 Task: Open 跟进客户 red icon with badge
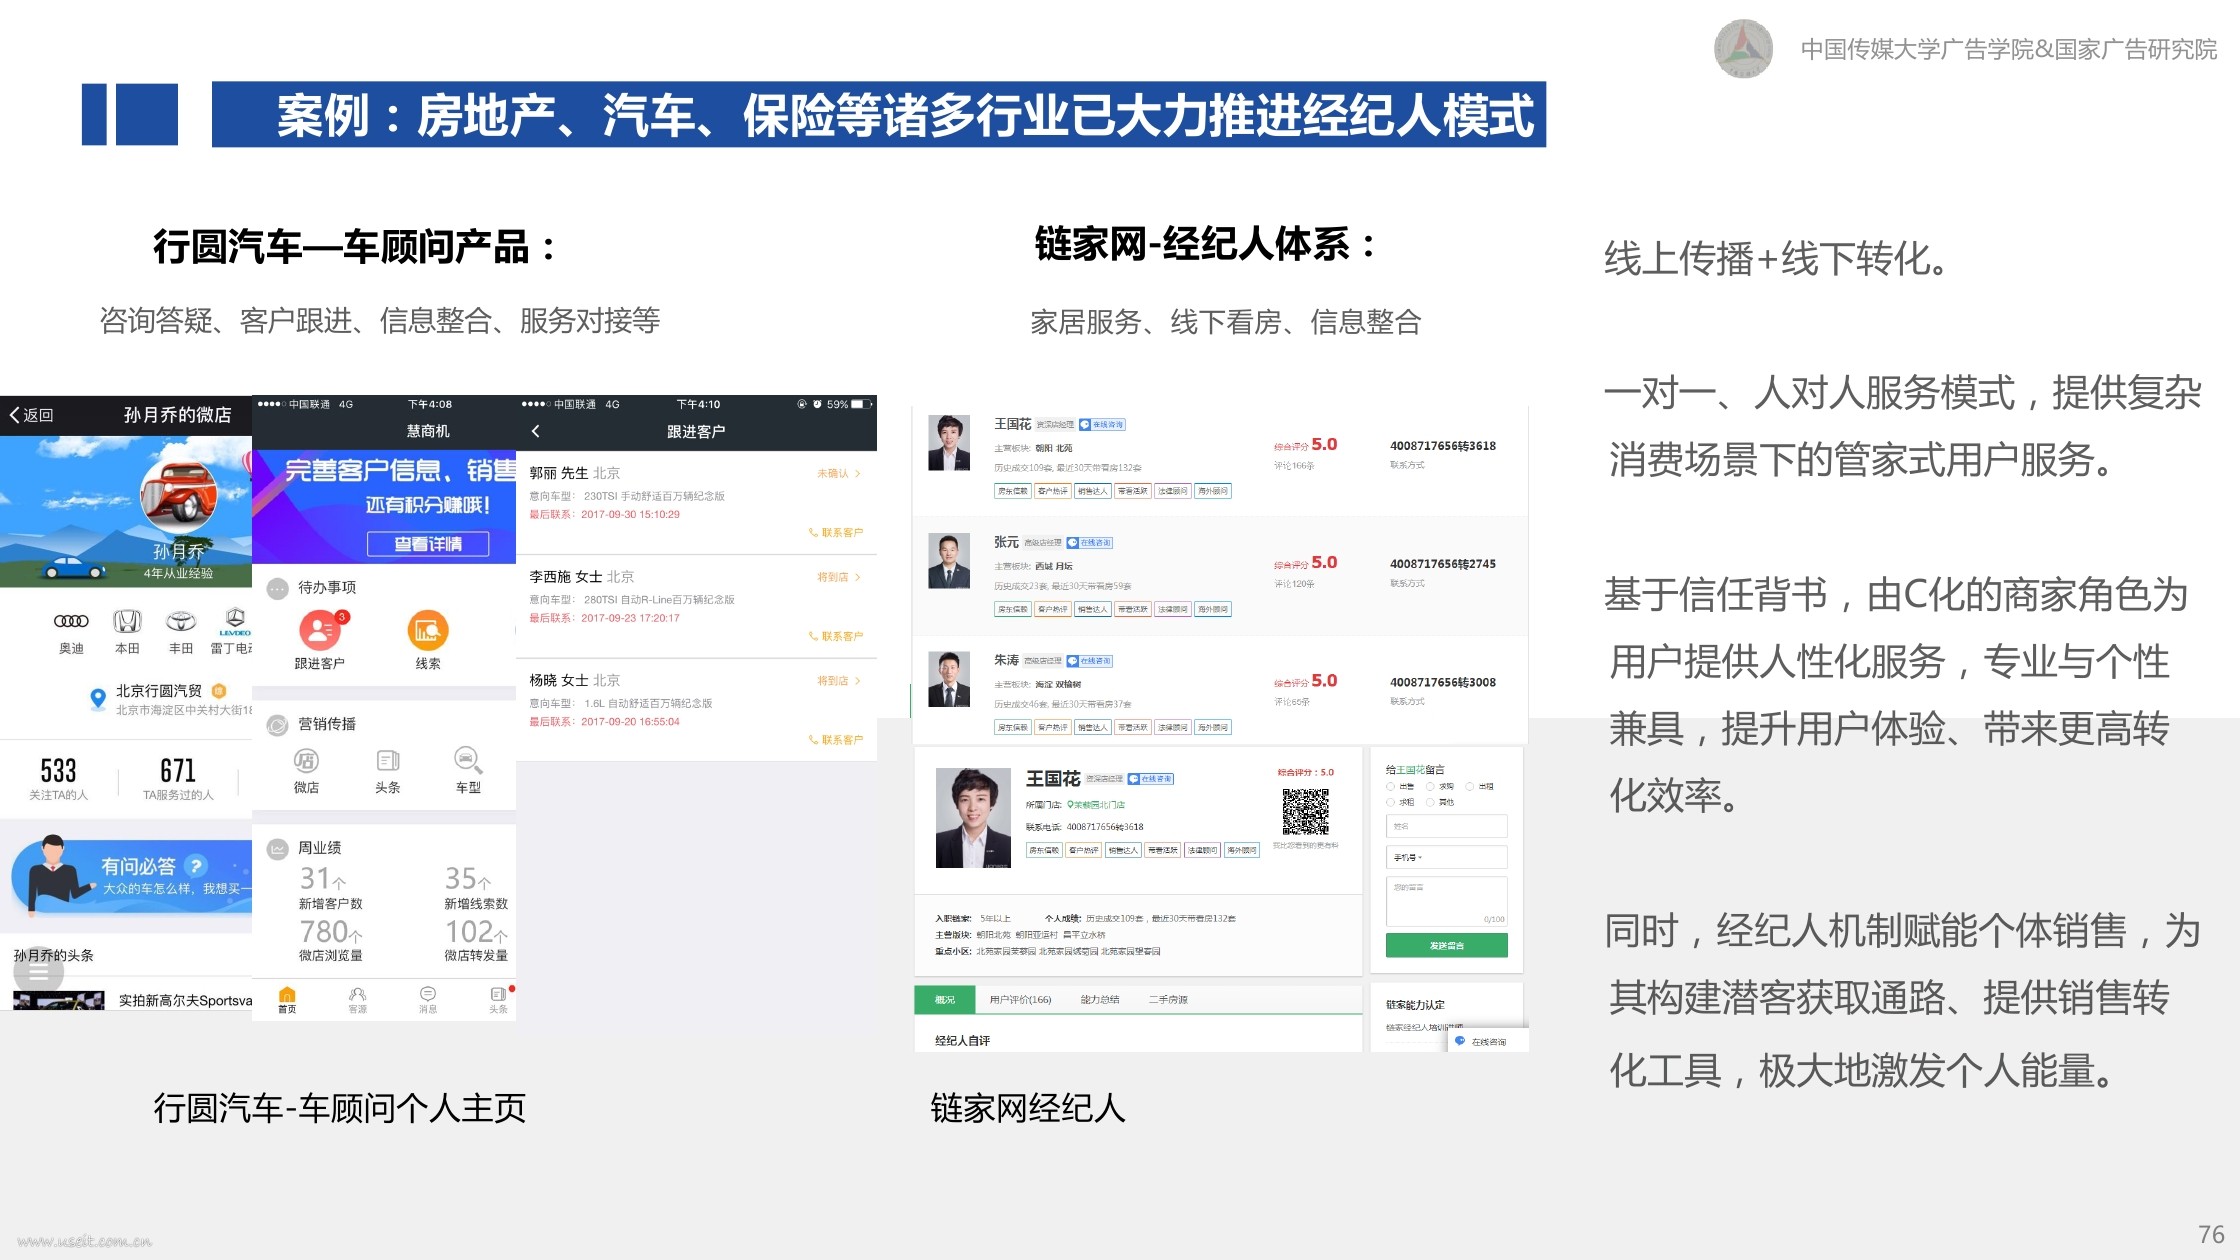click(x=320, y=630)
